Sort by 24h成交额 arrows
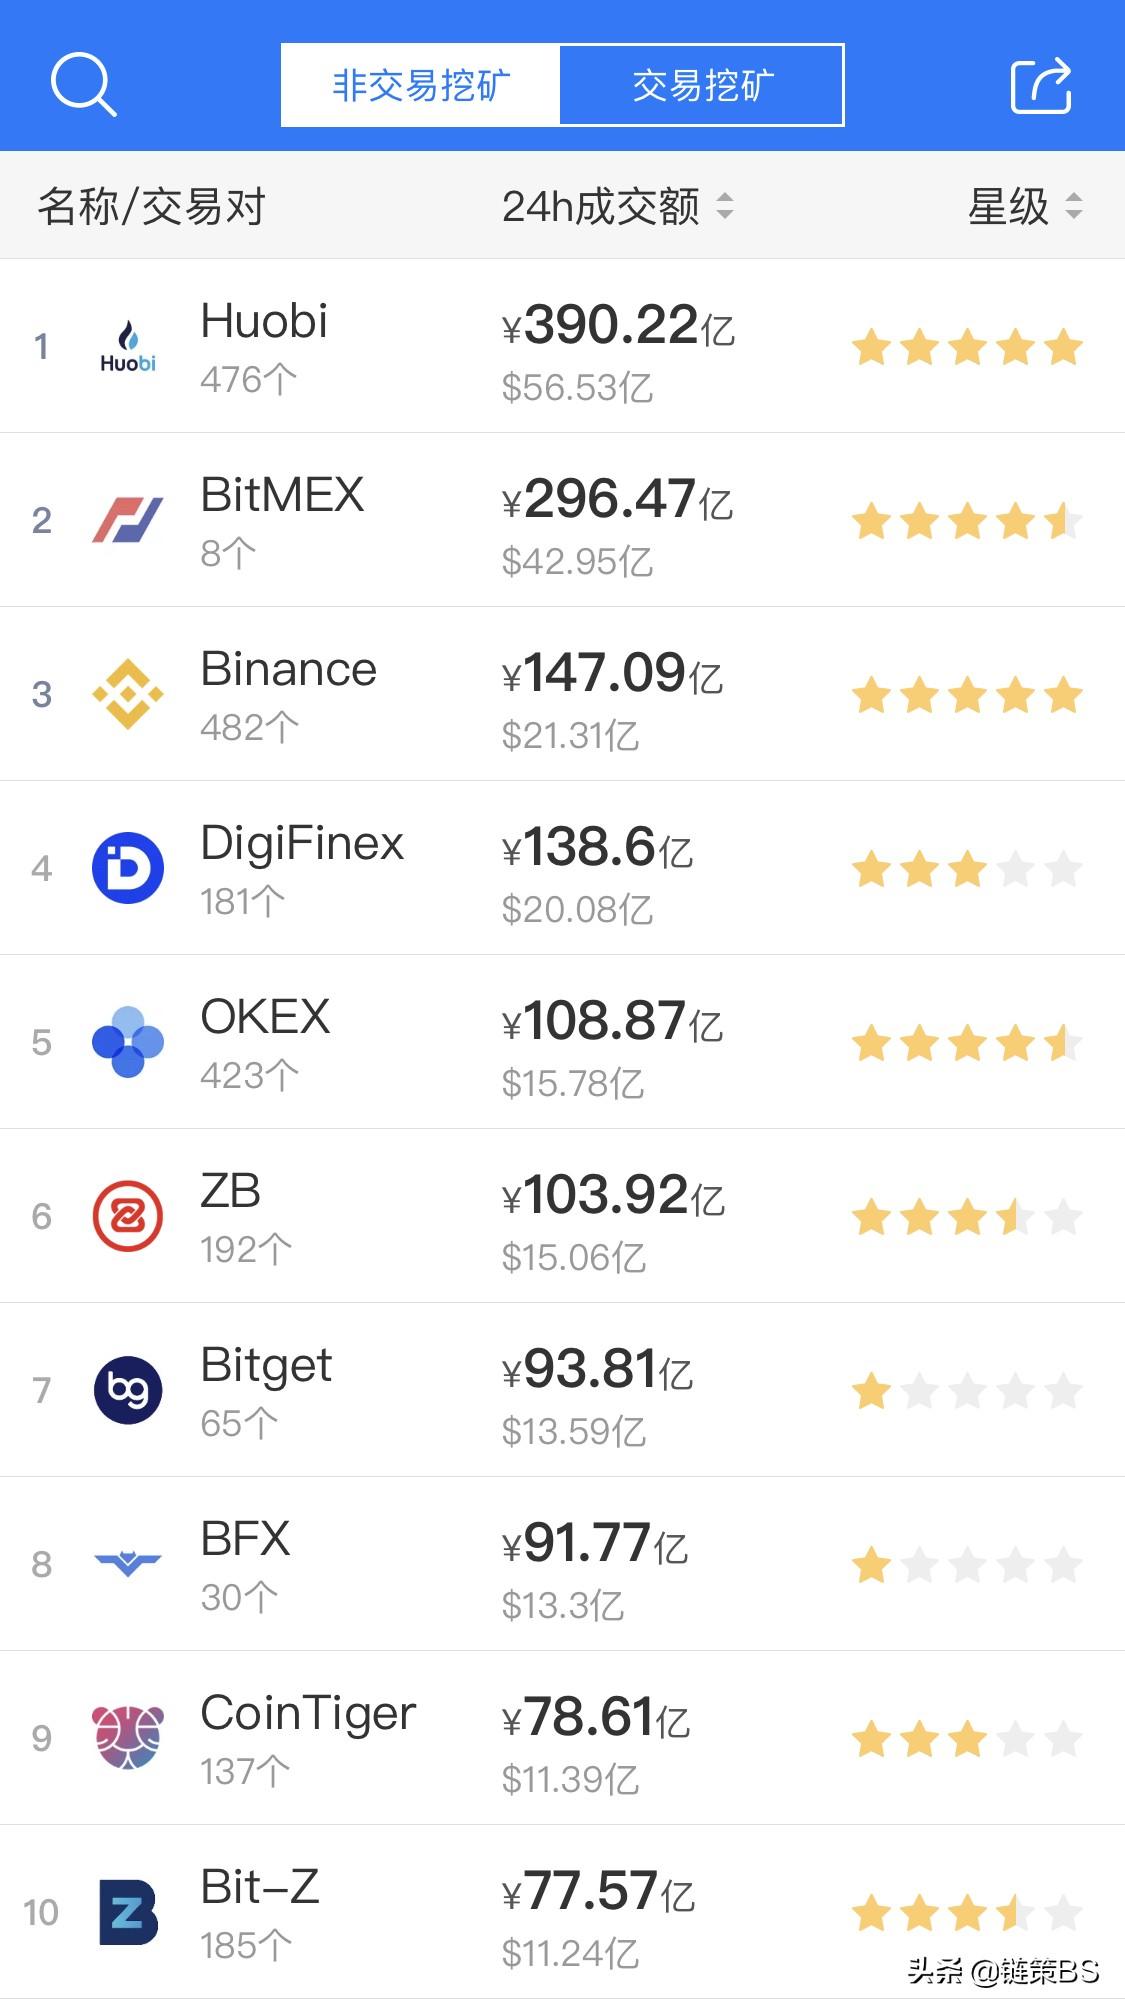This screenshot has height=2011, width=1125. pos(725,207)
